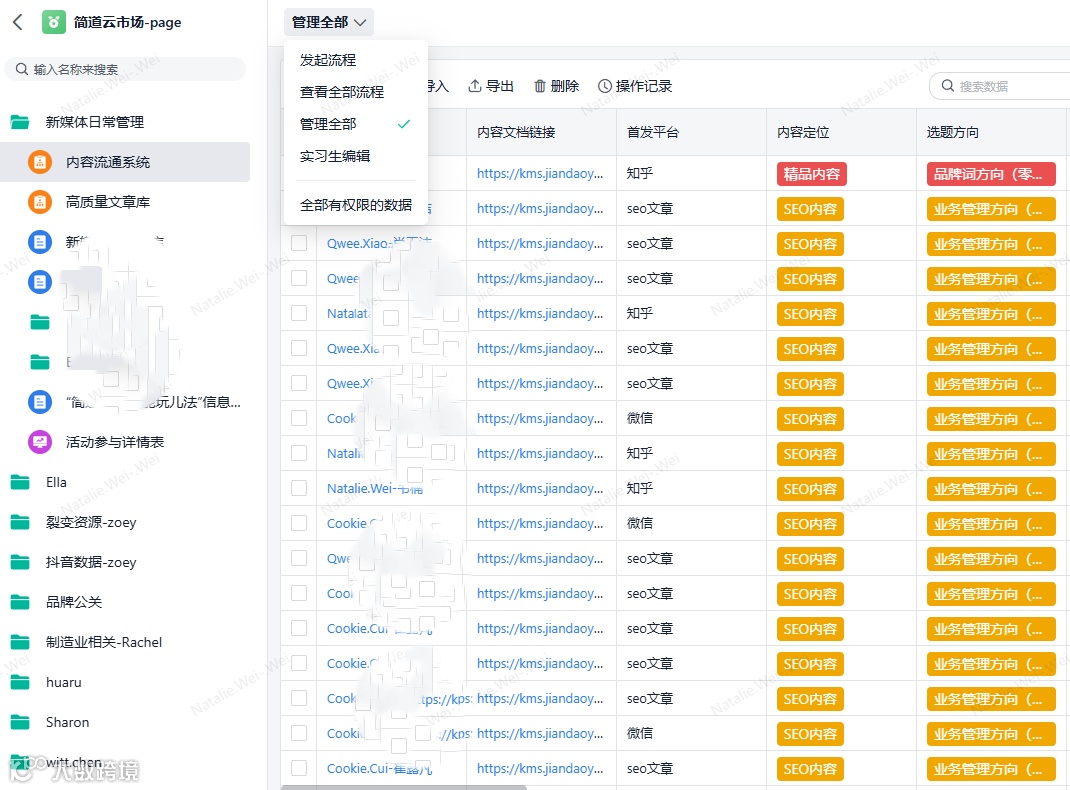Click the huaru folder icon

pyautogui.click(x=20, y=682)
